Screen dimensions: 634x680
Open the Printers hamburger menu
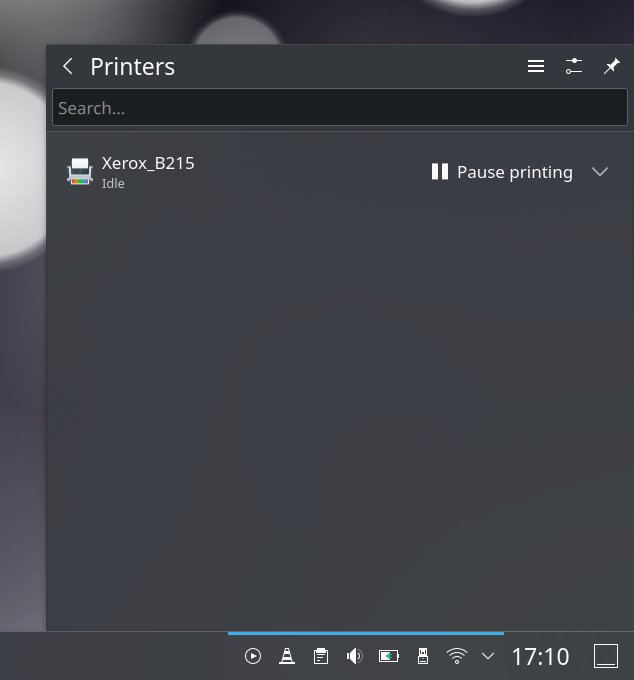[x=536, y=66]
